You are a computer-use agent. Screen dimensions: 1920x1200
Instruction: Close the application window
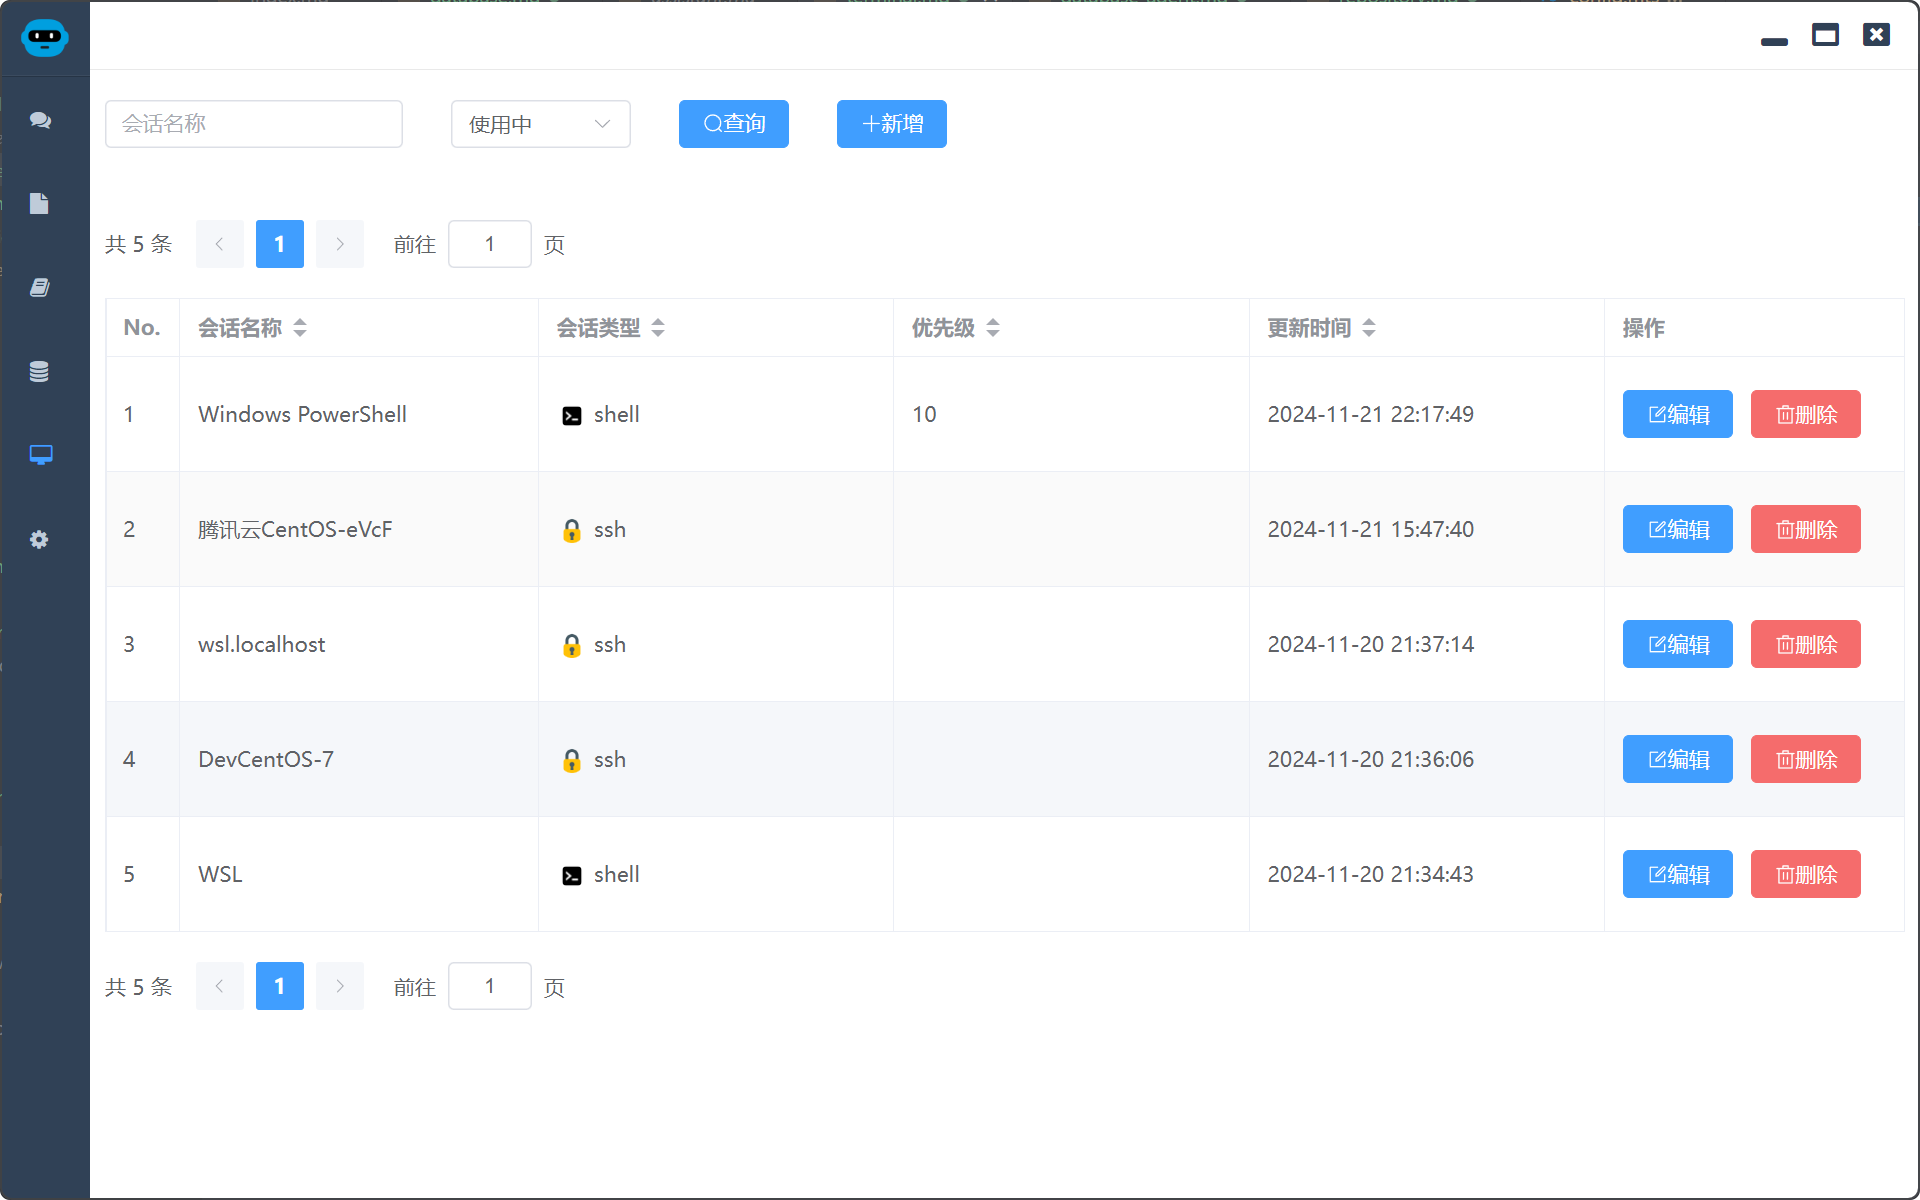1876,35
